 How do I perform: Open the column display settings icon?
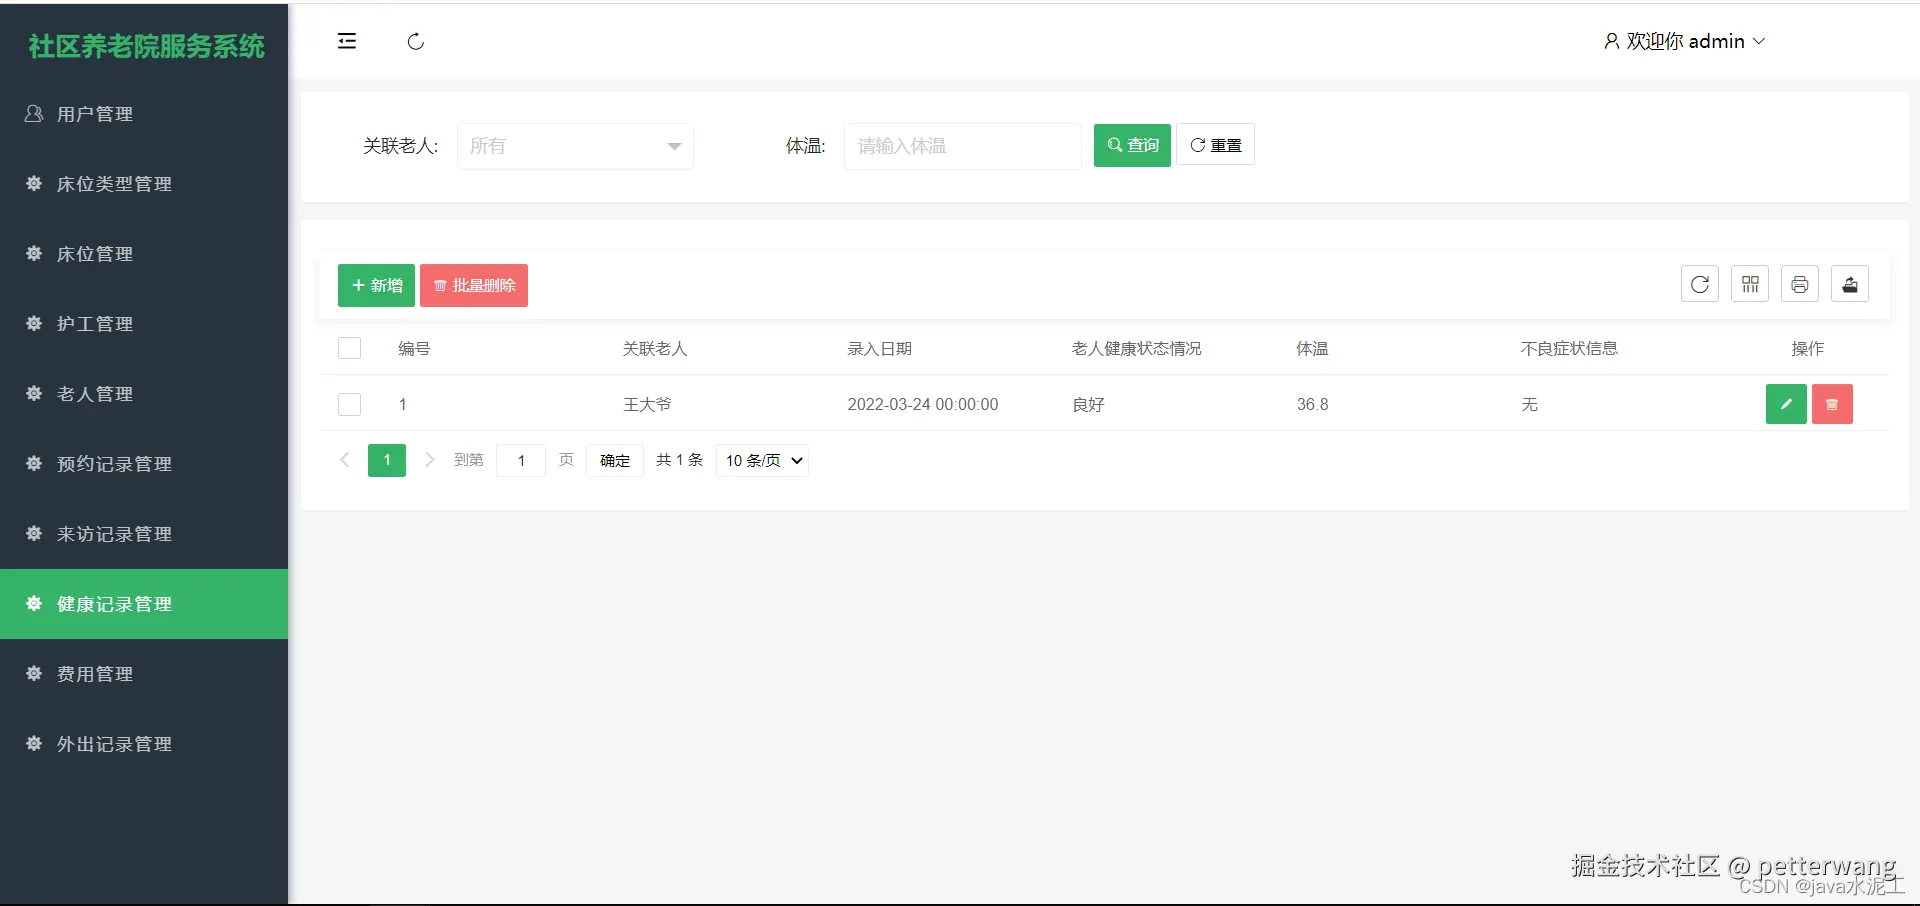click(x=1749, y=284)
